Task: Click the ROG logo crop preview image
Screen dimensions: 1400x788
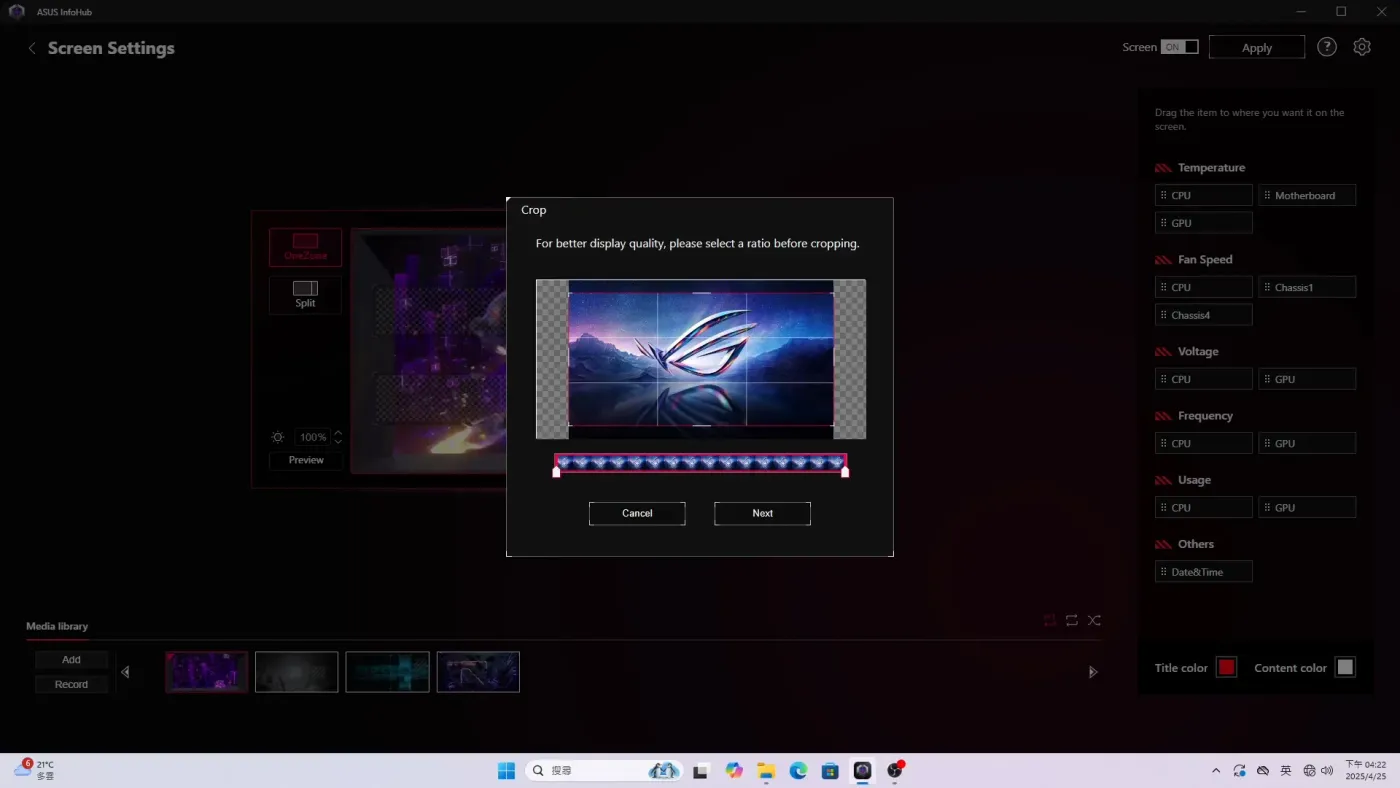Action: click(701, 359)
